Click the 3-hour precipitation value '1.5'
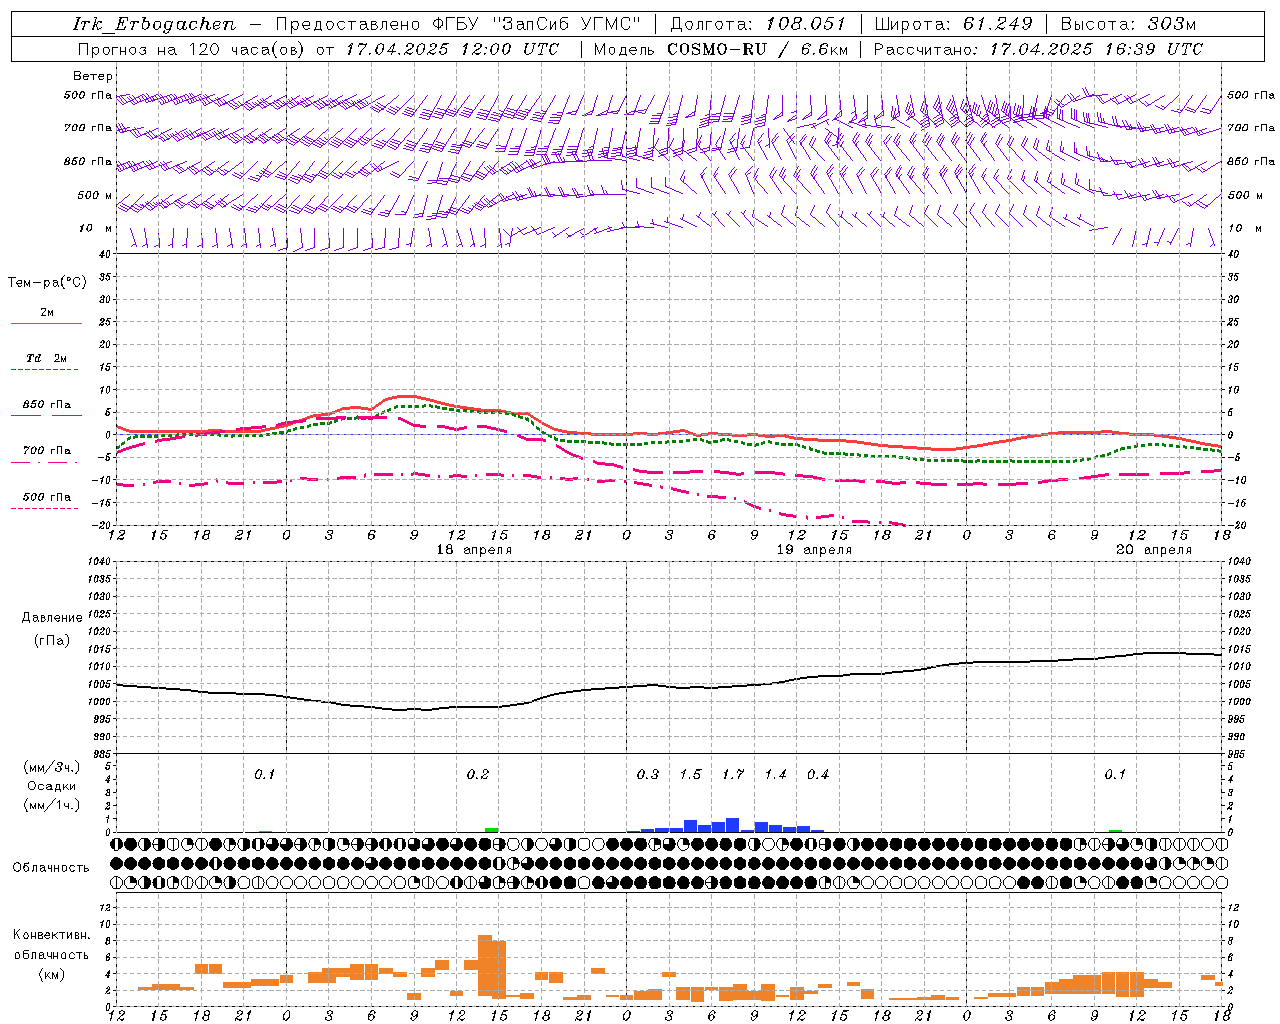 [x=690, y=775]
